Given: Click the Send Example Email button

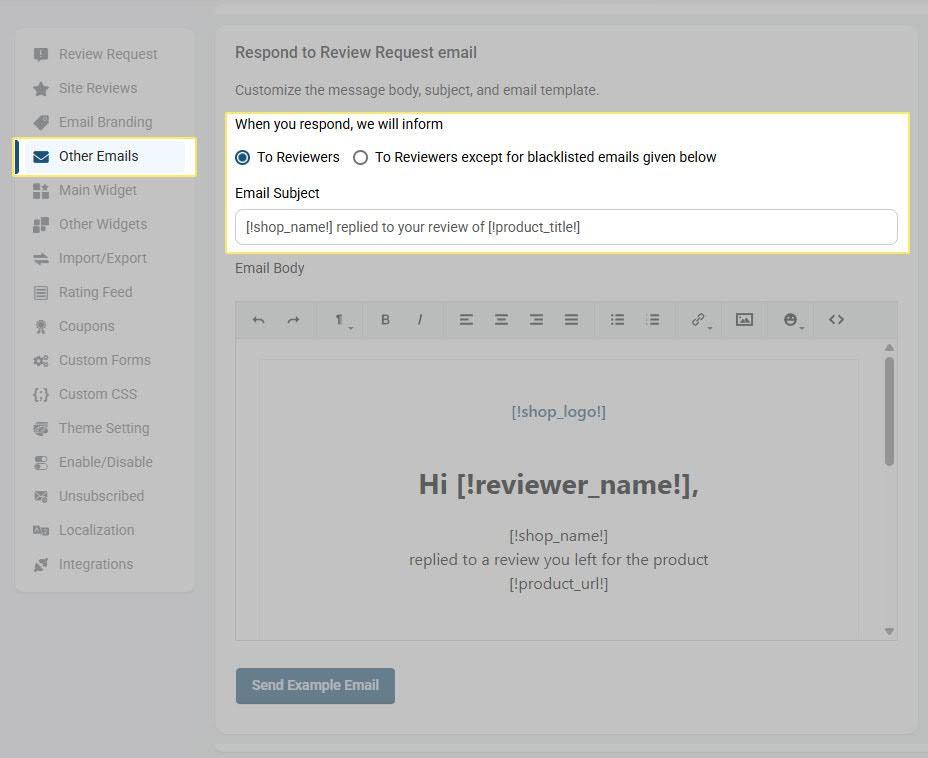Looking at the screenshot, I should point(315,685).
